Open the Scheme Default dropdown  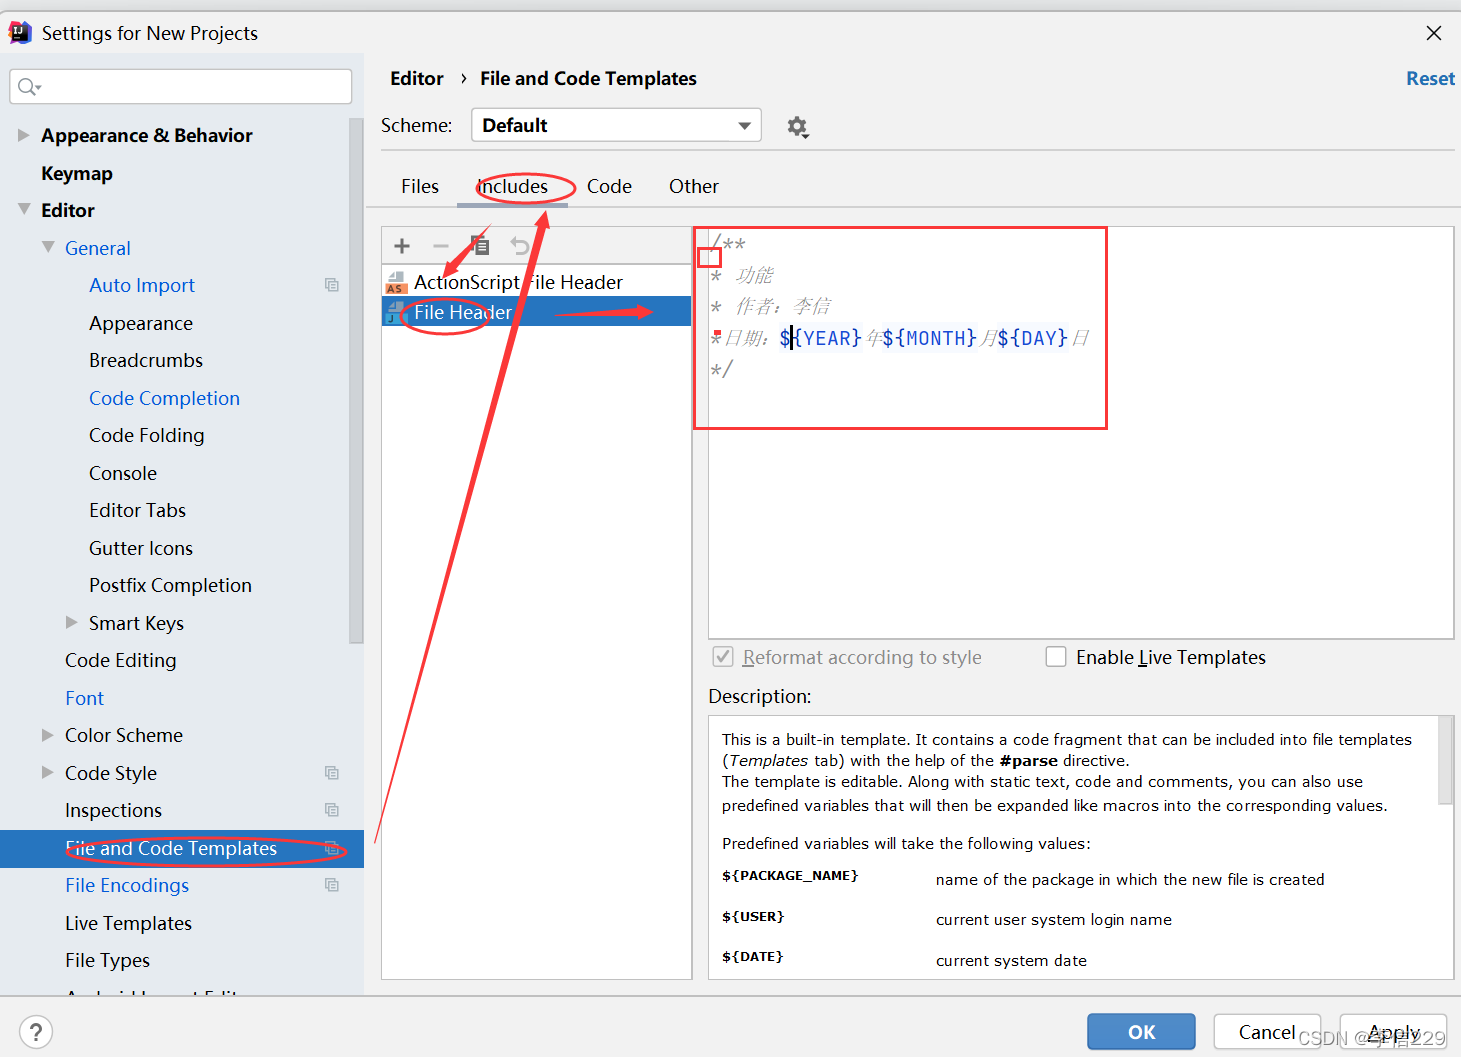click(x=616, y=125)
